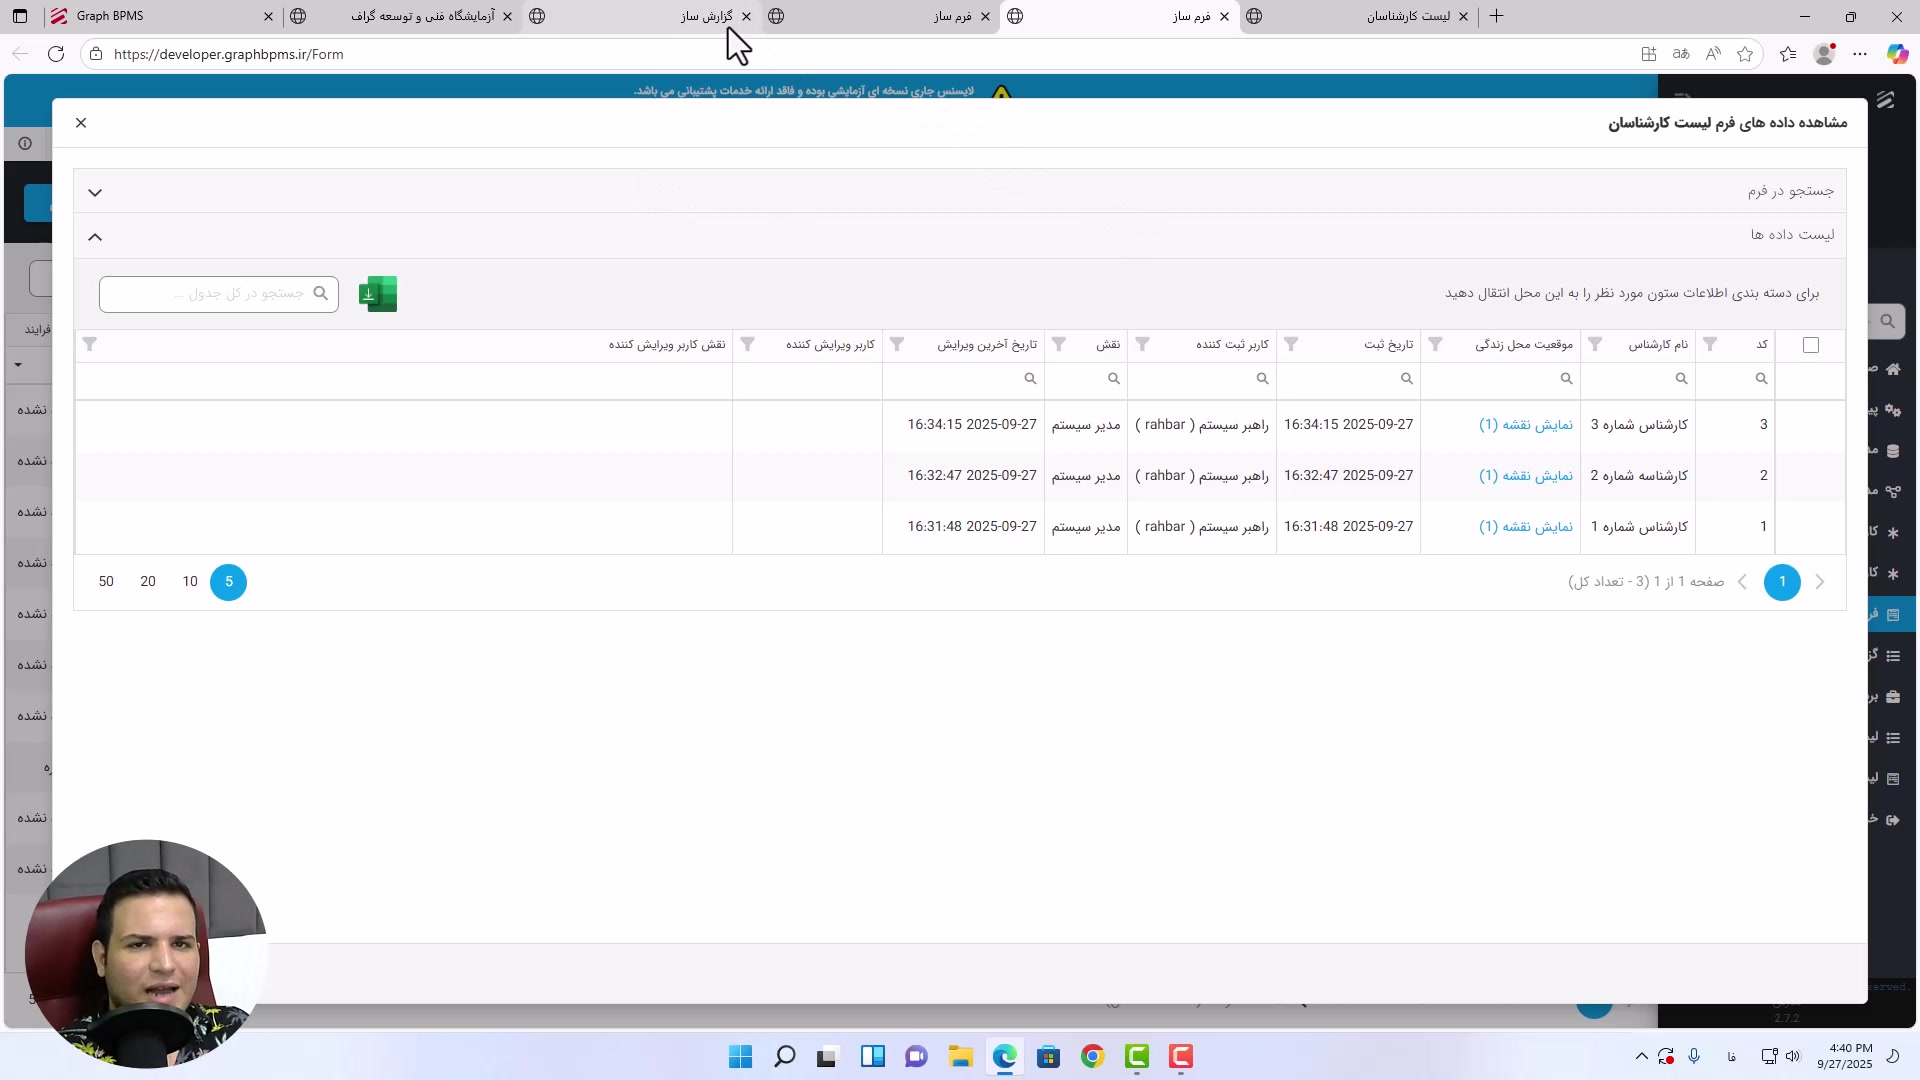The image size is (1920, 1080).
Task: Click page 1 pagination button
Action: [1781, 582]
